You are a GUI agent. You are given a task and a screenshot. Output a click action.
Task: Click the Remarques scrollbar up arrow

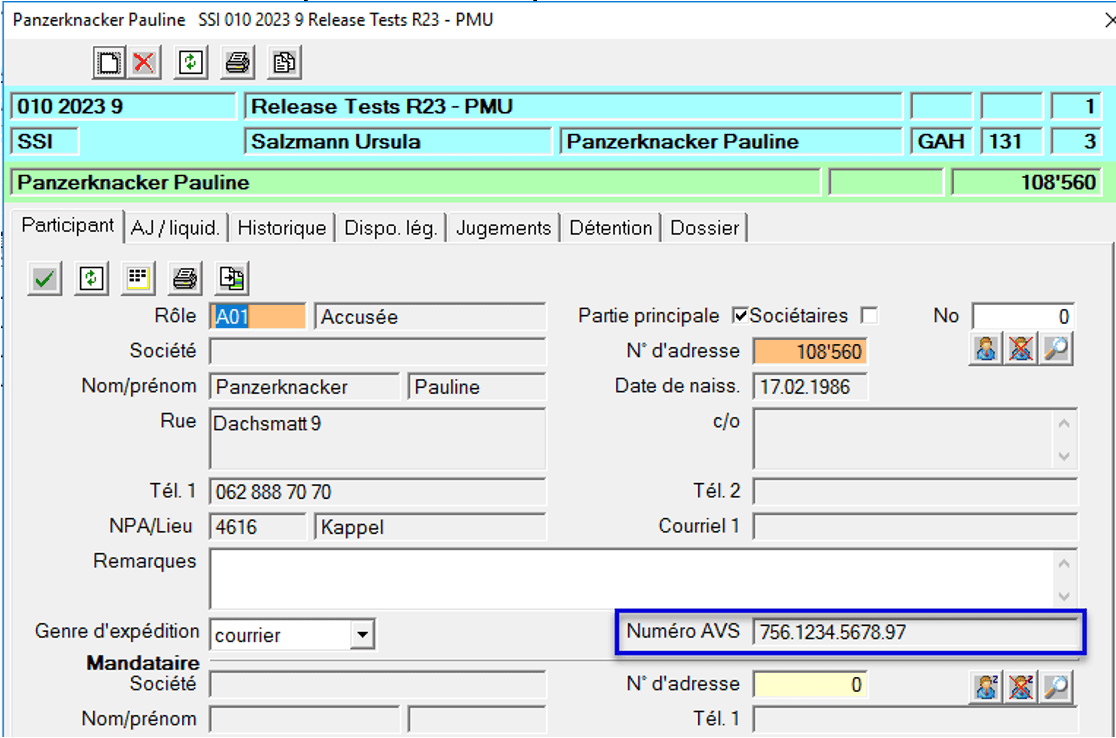(1064, 564)
